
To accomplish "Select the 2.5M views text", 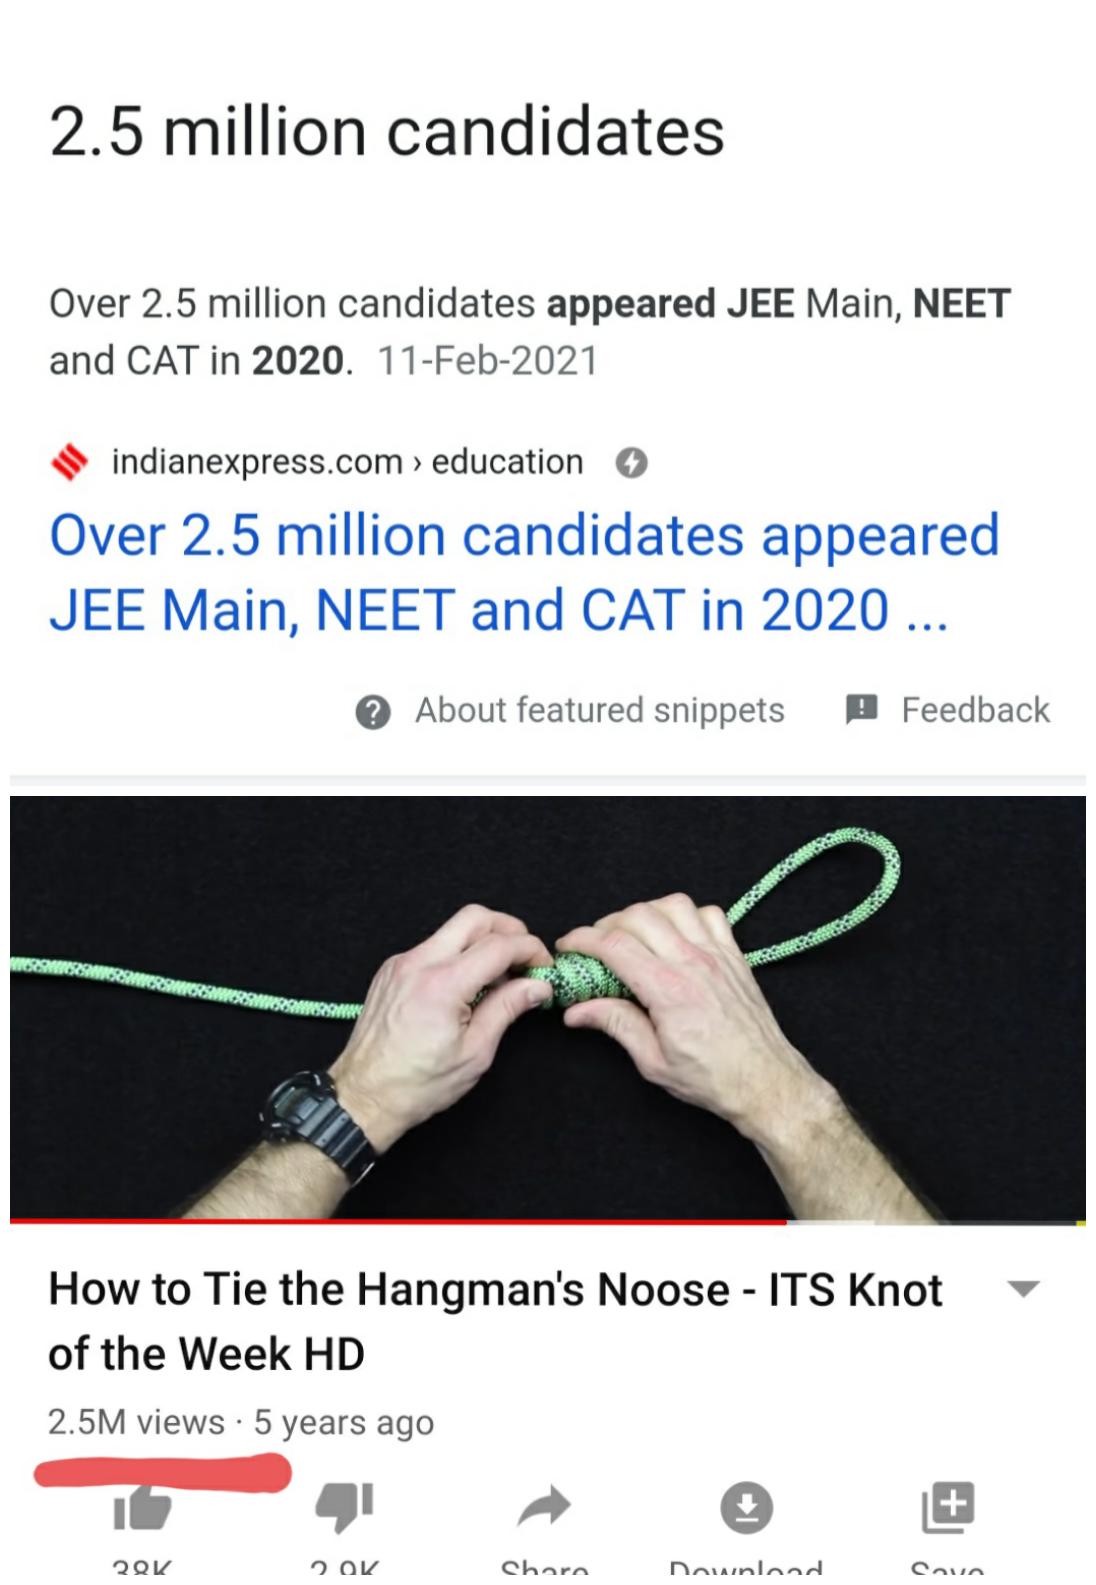I will coord(135,1421).
